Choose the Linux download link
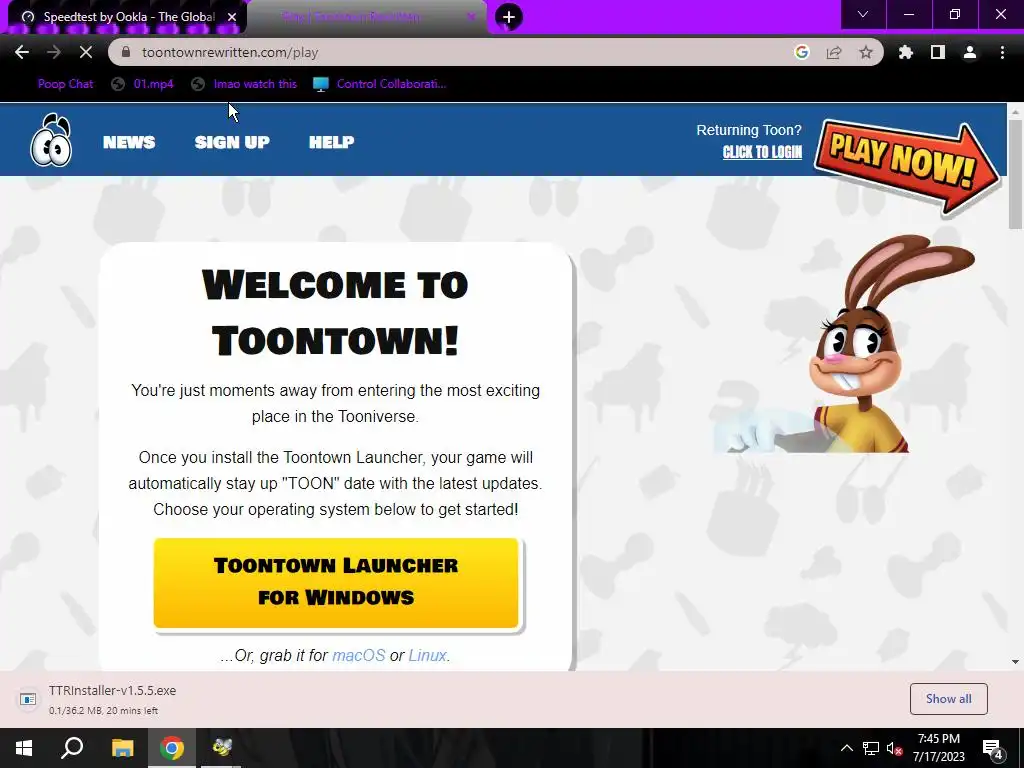 (x=427, y=655)
